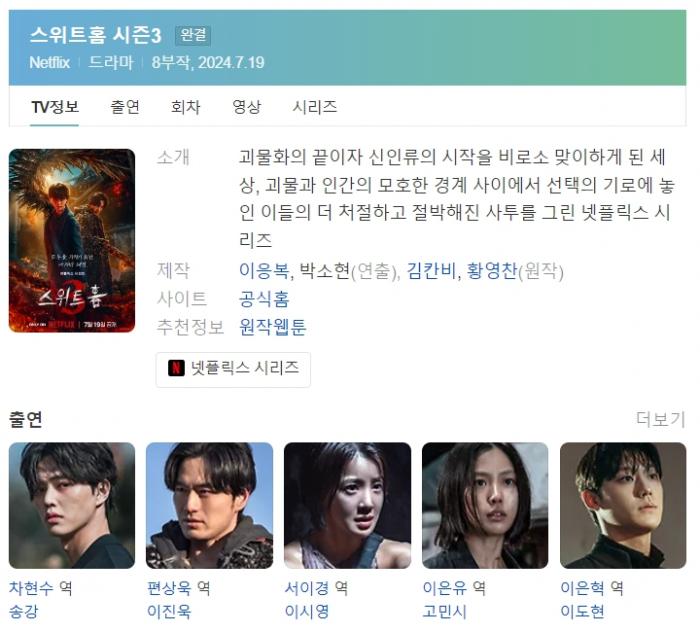Open the 원작웹툰 recommendation link
Screen dimensions: 700x632
[x=272, y=327]
